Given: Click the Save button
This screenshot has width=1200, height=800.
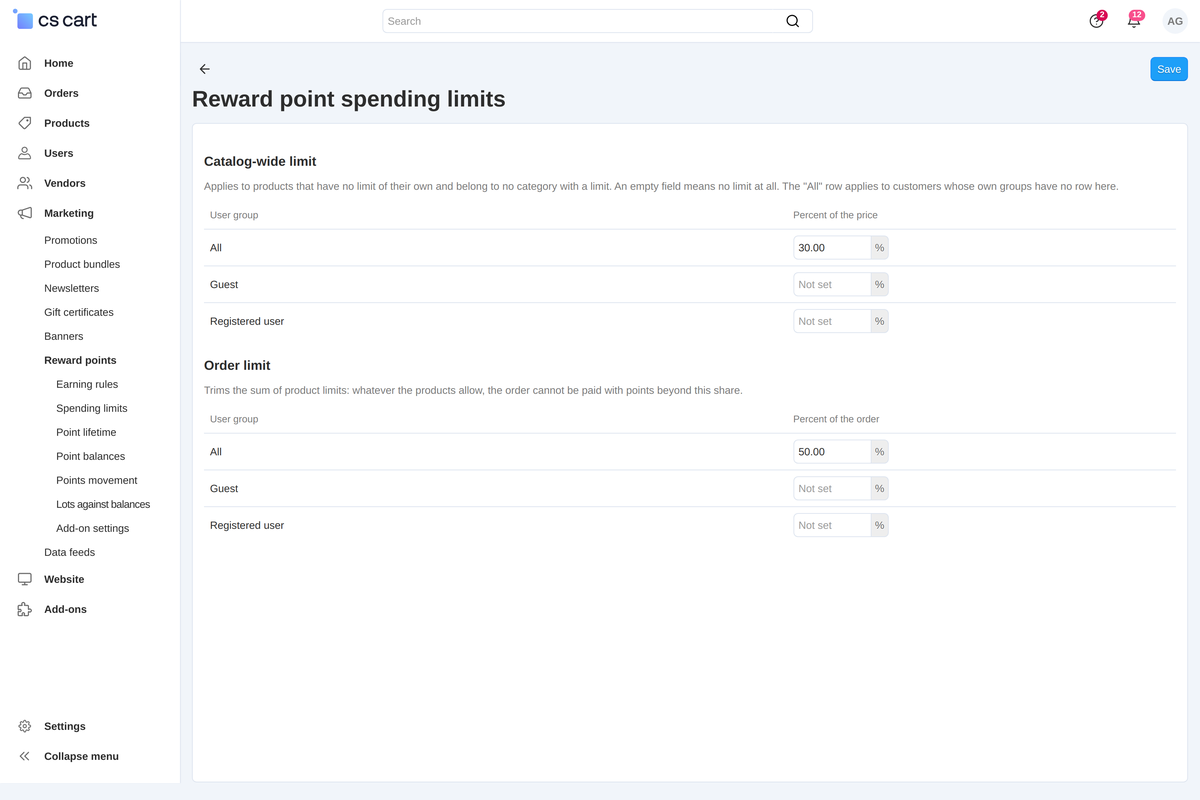Looking at the screenshot, I should click(x=1169, y=69).
